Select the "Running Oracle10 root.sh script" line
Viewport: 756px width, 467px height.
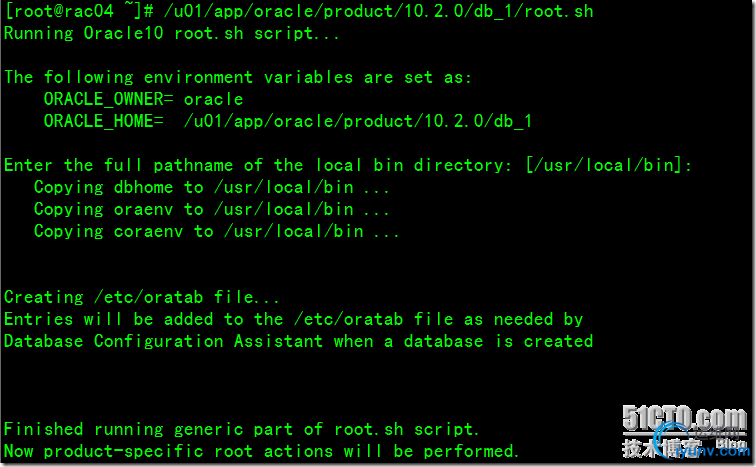coord(172,33)
